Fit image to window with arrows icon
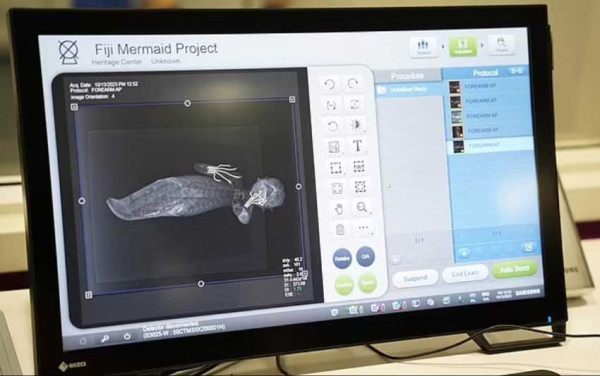 pyautogui.click(x=337, y=189)
